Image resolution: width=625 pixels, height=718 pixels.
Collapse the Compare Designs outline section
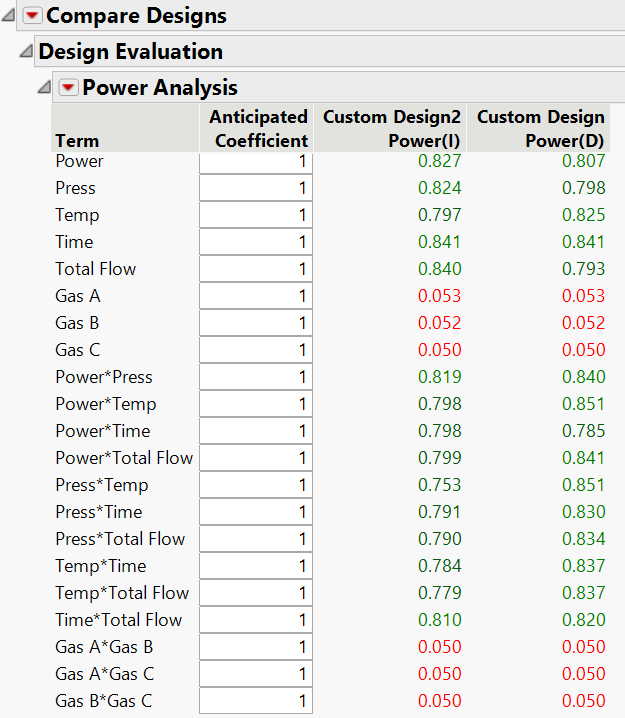click(x=8, y=16)
